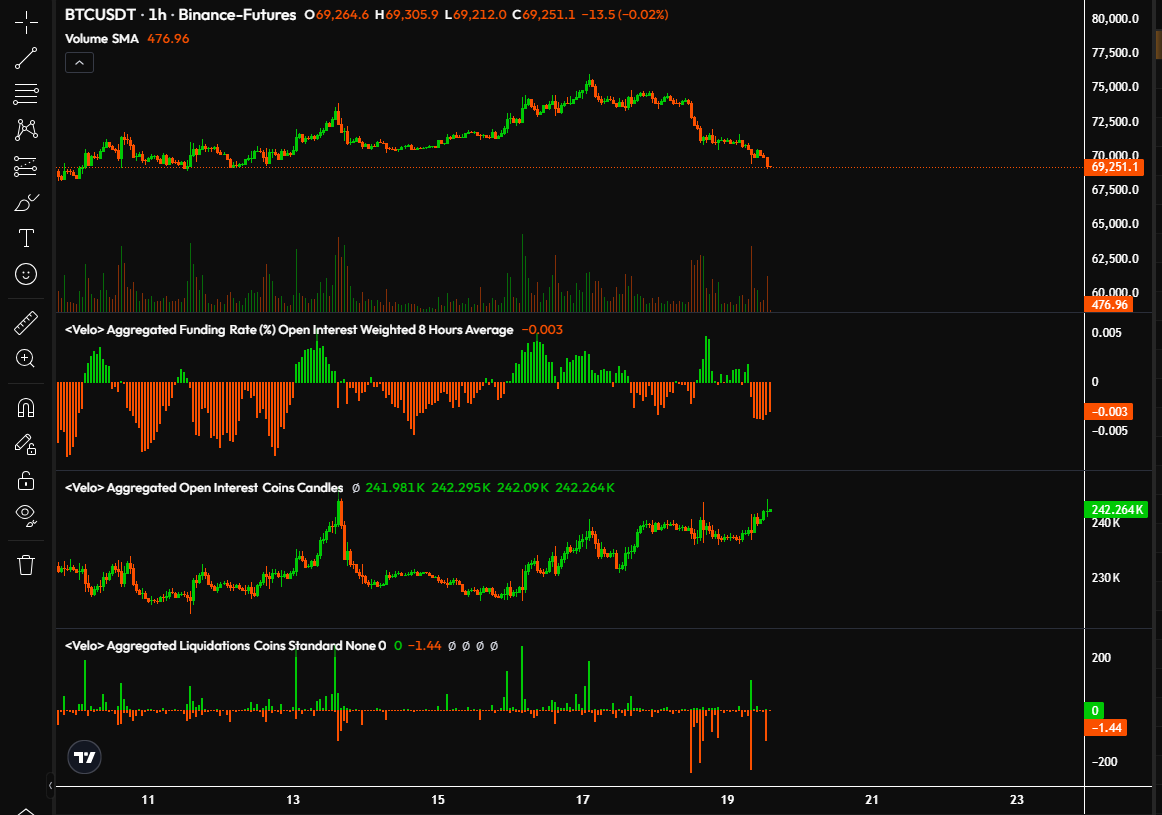The image size is (1162, 815).
Task: Click the 230K open interest scale value
Action: coord(1106,578)
